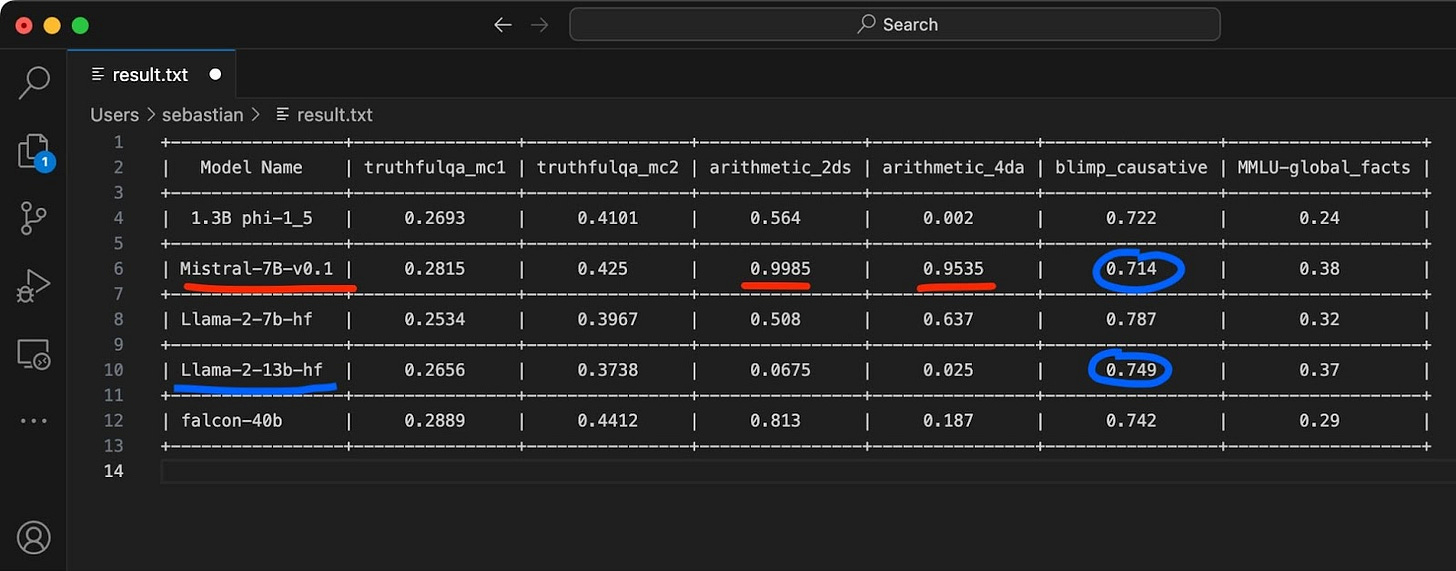
Task: Show additional views via the ellipsis icon
Action: pyautogui.click(x=34, y=421)
